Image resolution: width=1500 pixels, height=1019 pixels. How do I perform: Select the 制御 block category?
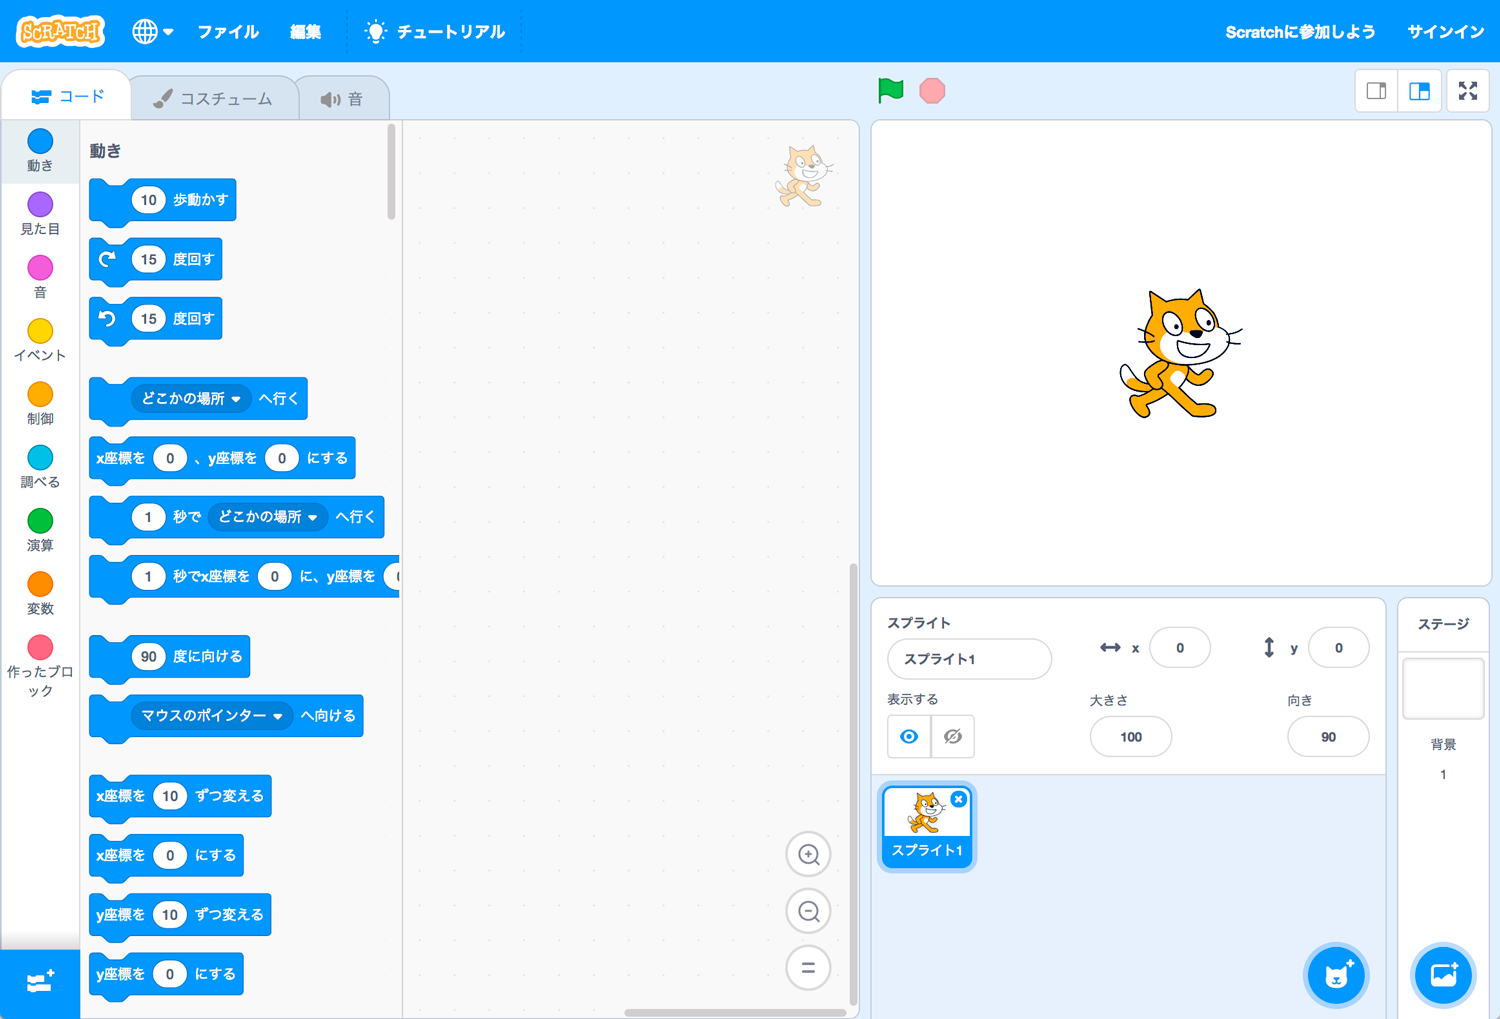[x=40, y=403]
